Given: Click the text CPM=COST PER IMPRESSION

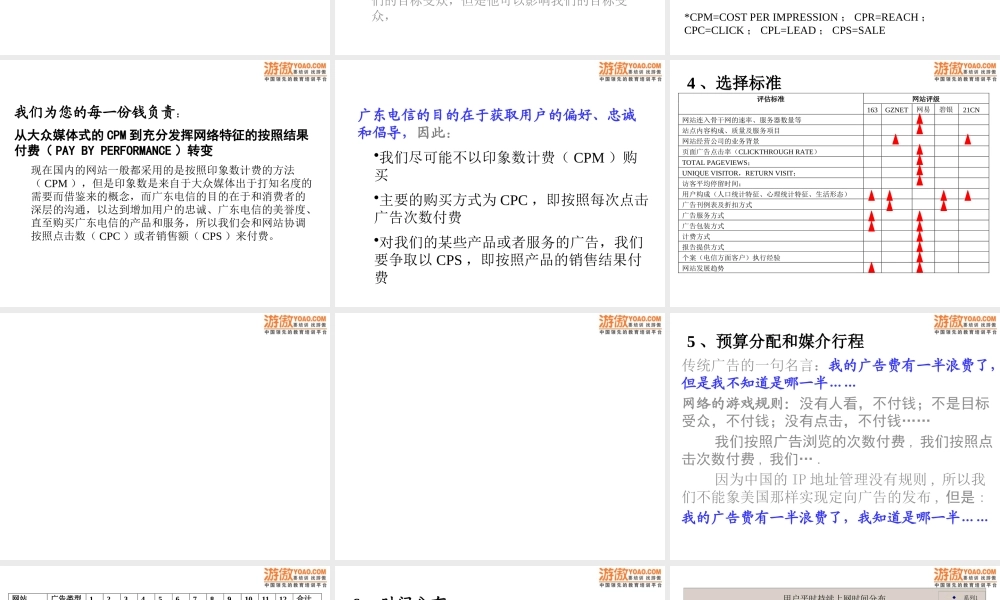Looking at the screenshot, I should click(x=764, y=17).
